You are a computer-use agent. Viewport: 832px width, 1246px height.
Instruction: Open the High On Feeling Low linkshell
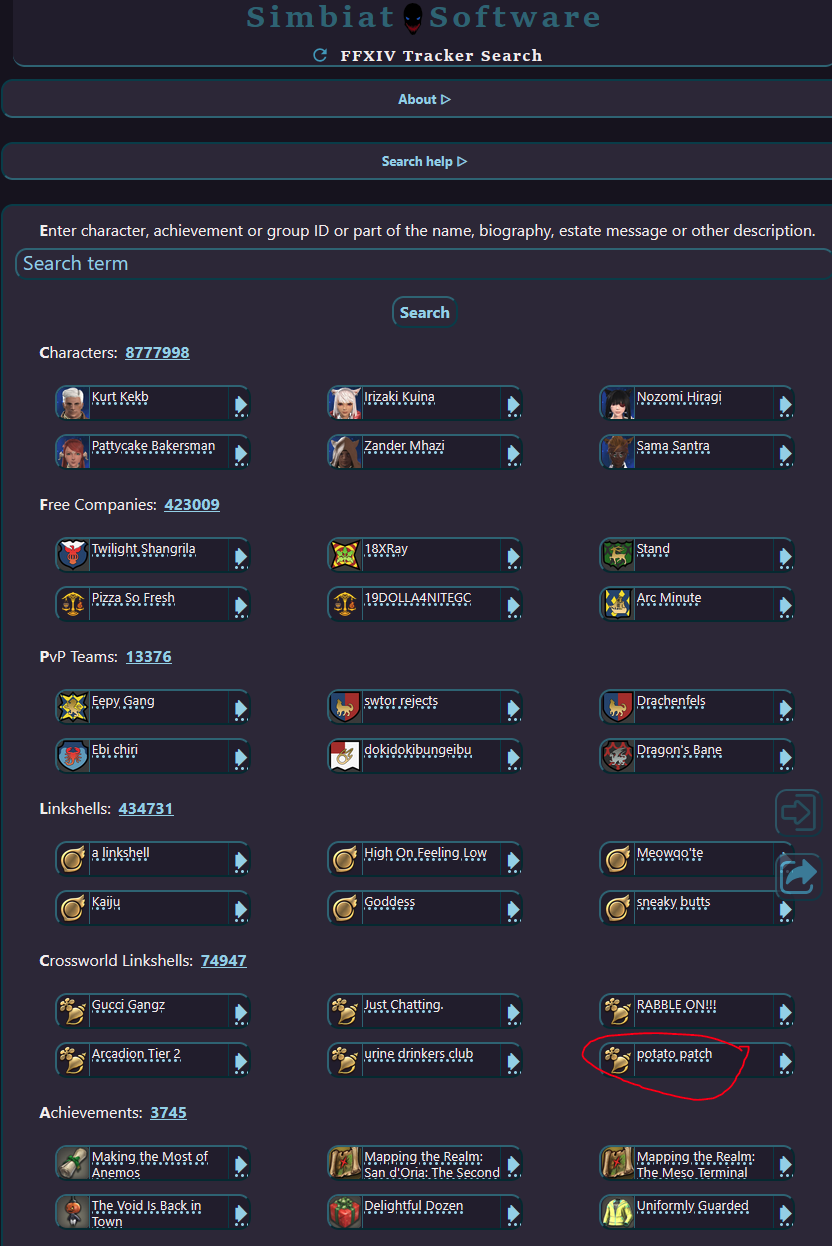click(425, 853)
